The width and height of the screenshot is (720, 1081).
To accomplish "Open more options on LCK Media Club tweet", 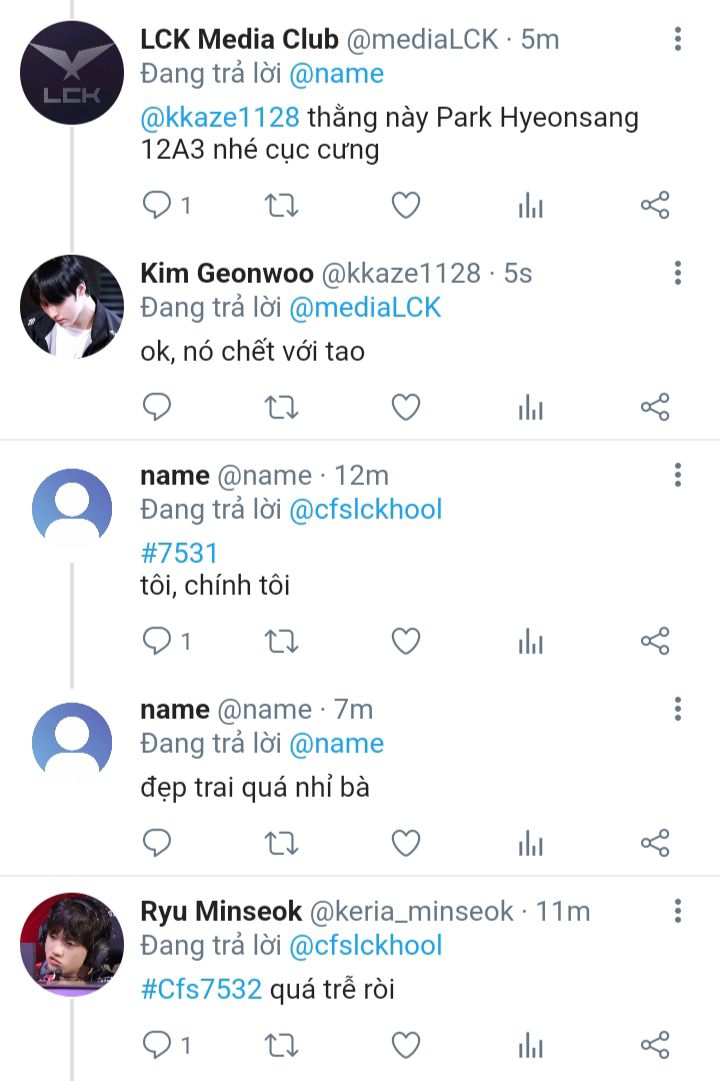I will (x=678, y=40).
